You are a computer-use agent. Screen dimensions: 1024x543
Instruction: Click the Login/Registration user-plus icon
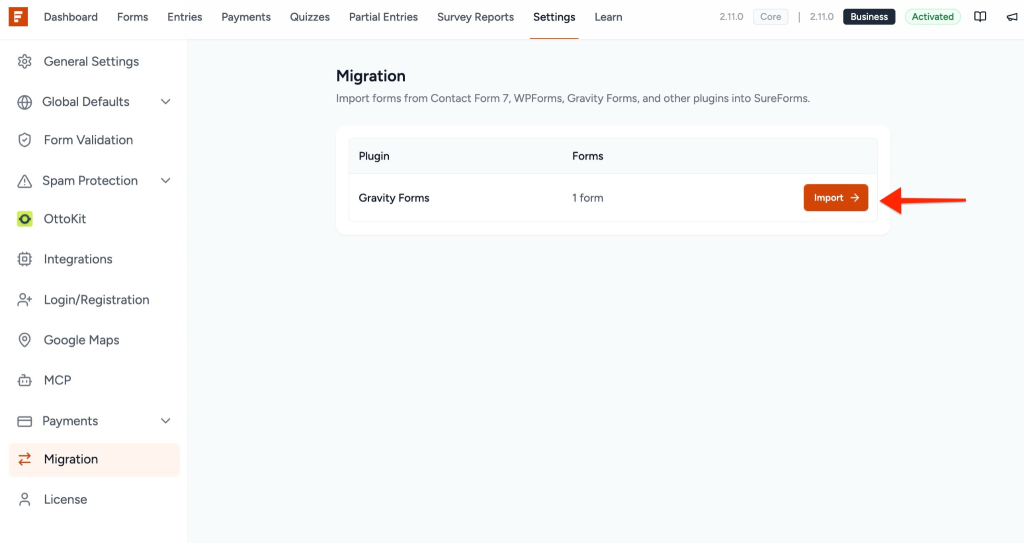point(25,300)
